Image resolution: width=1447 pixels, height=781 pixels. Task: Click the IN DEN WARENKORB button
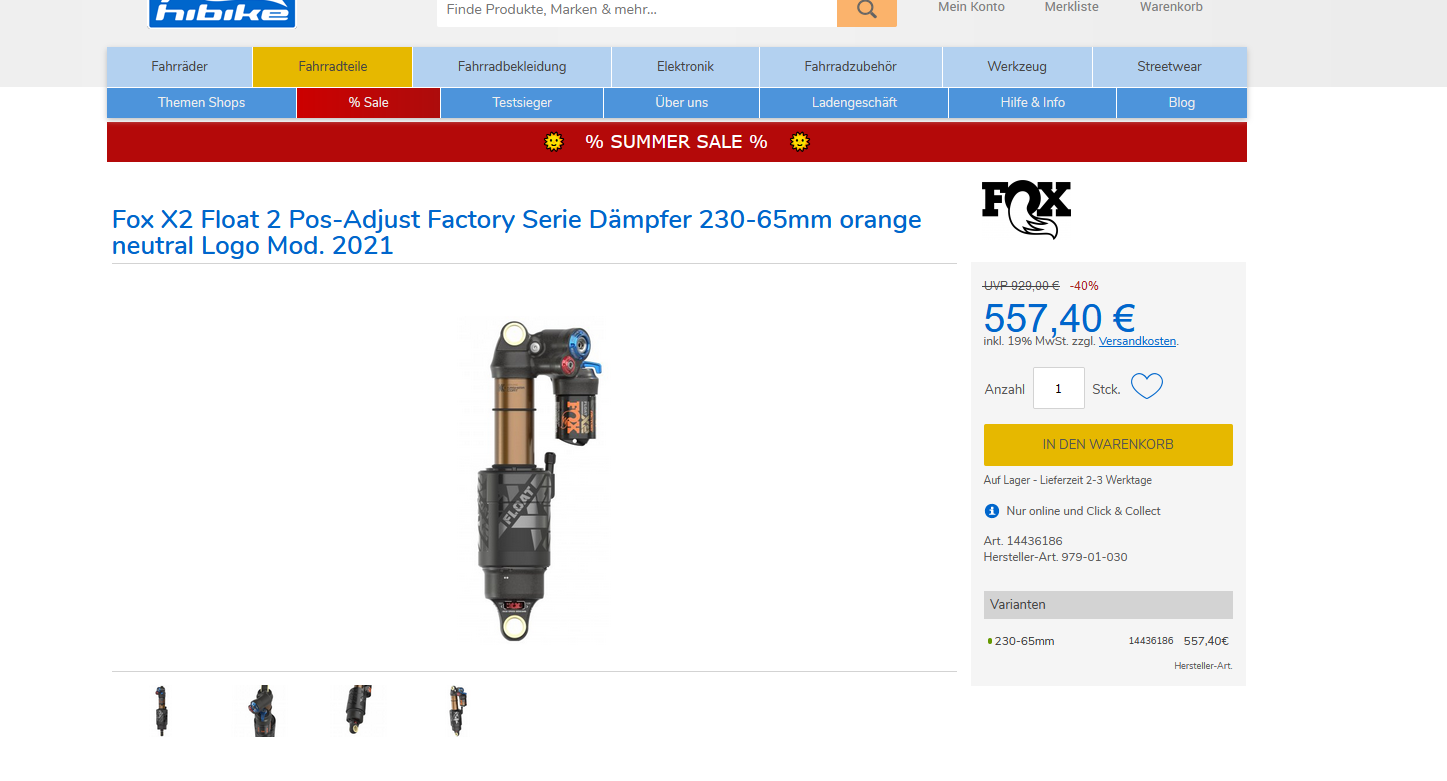[1108, 445]
